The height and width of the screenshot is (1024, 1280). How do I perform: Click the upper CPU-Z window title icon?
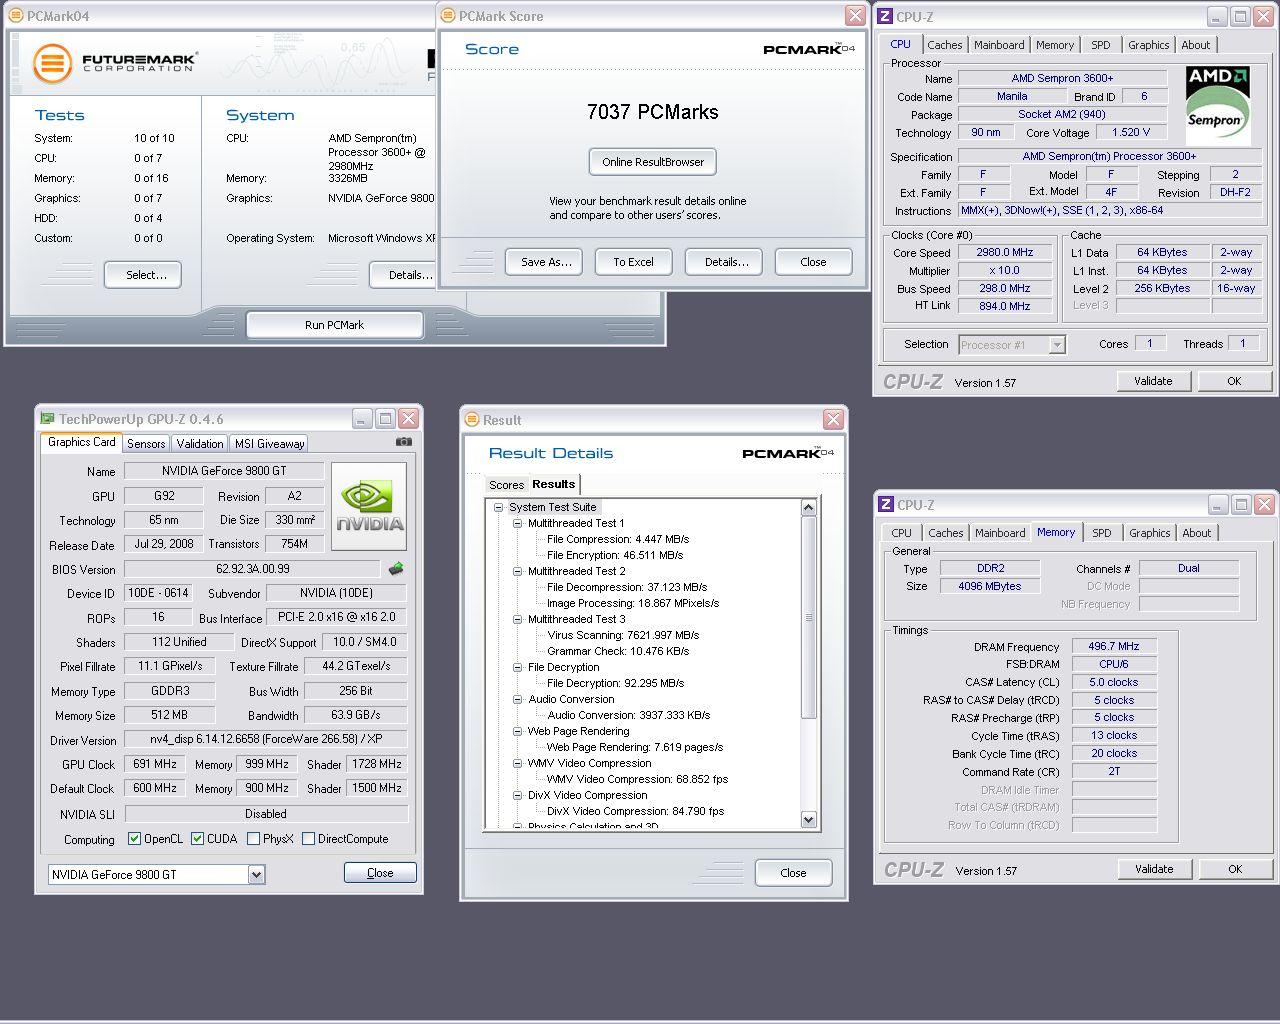click(885, 17)
